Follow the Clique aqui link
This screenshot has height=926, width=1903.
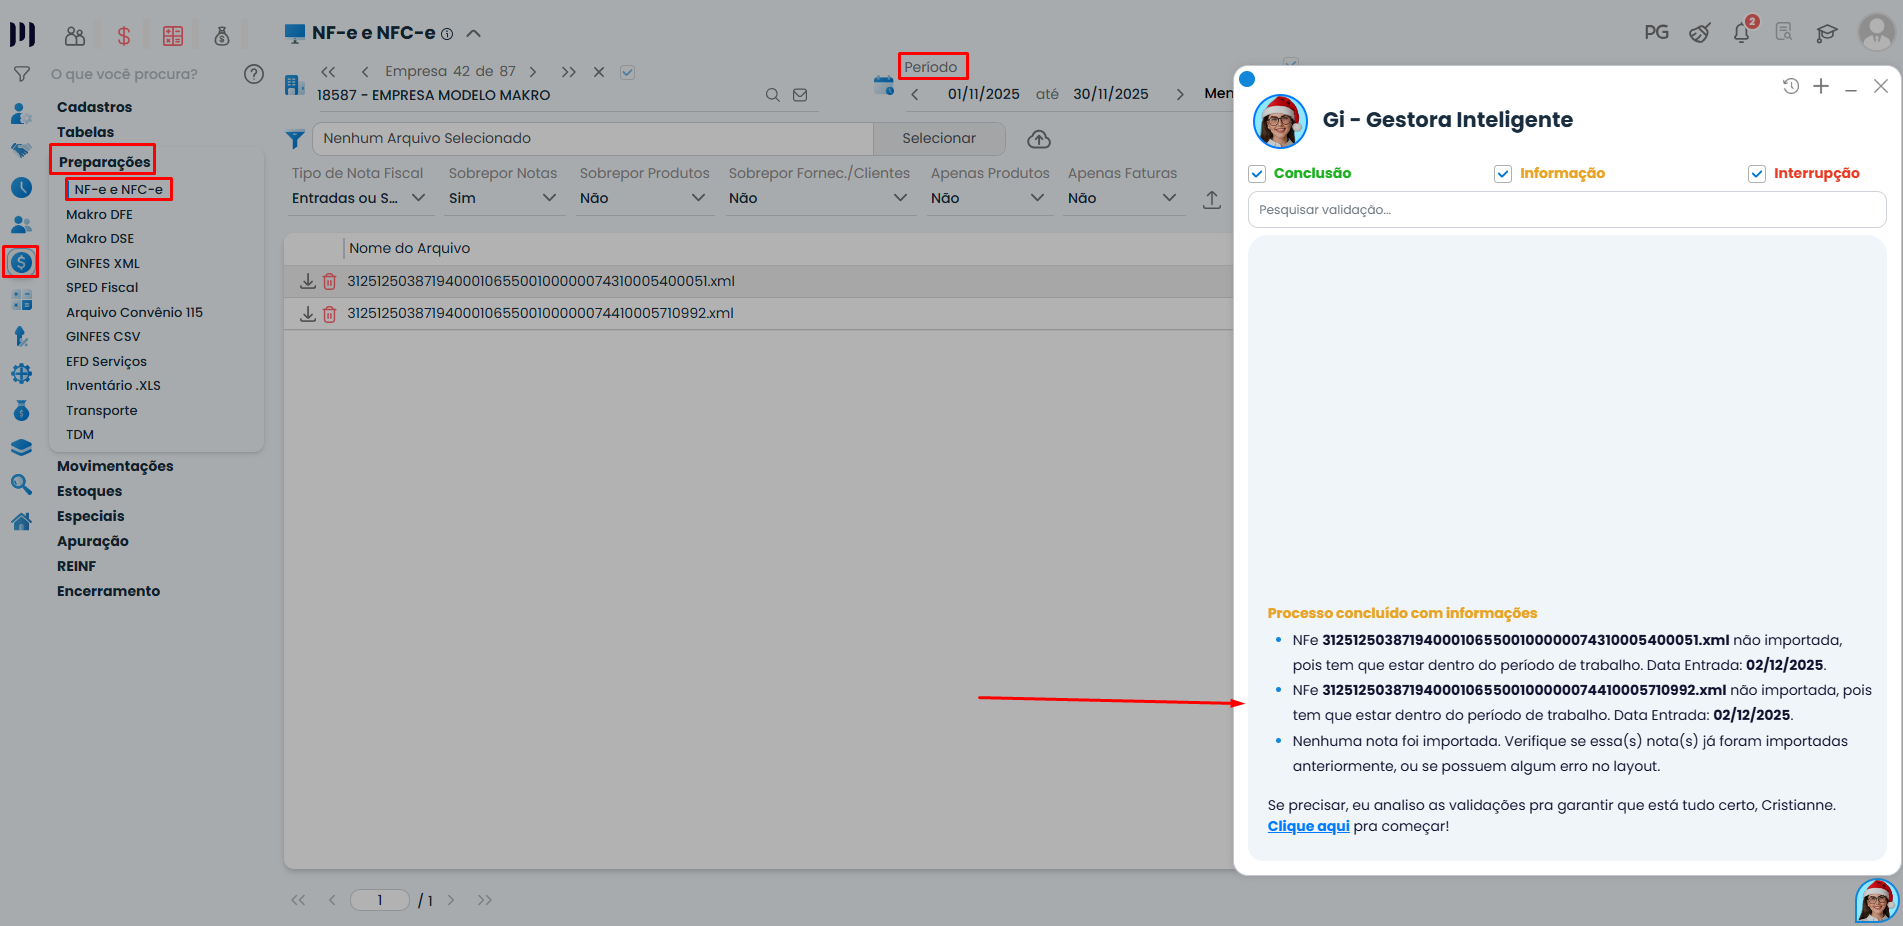pos(1307,825)
